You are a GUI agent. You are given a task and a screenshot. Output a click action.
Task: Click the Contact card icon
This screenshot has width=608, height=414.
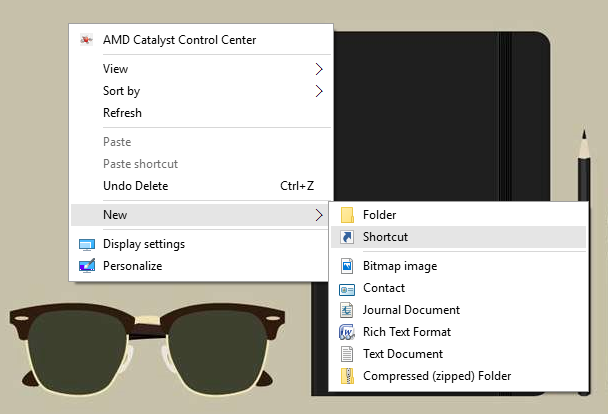[347, 288]
